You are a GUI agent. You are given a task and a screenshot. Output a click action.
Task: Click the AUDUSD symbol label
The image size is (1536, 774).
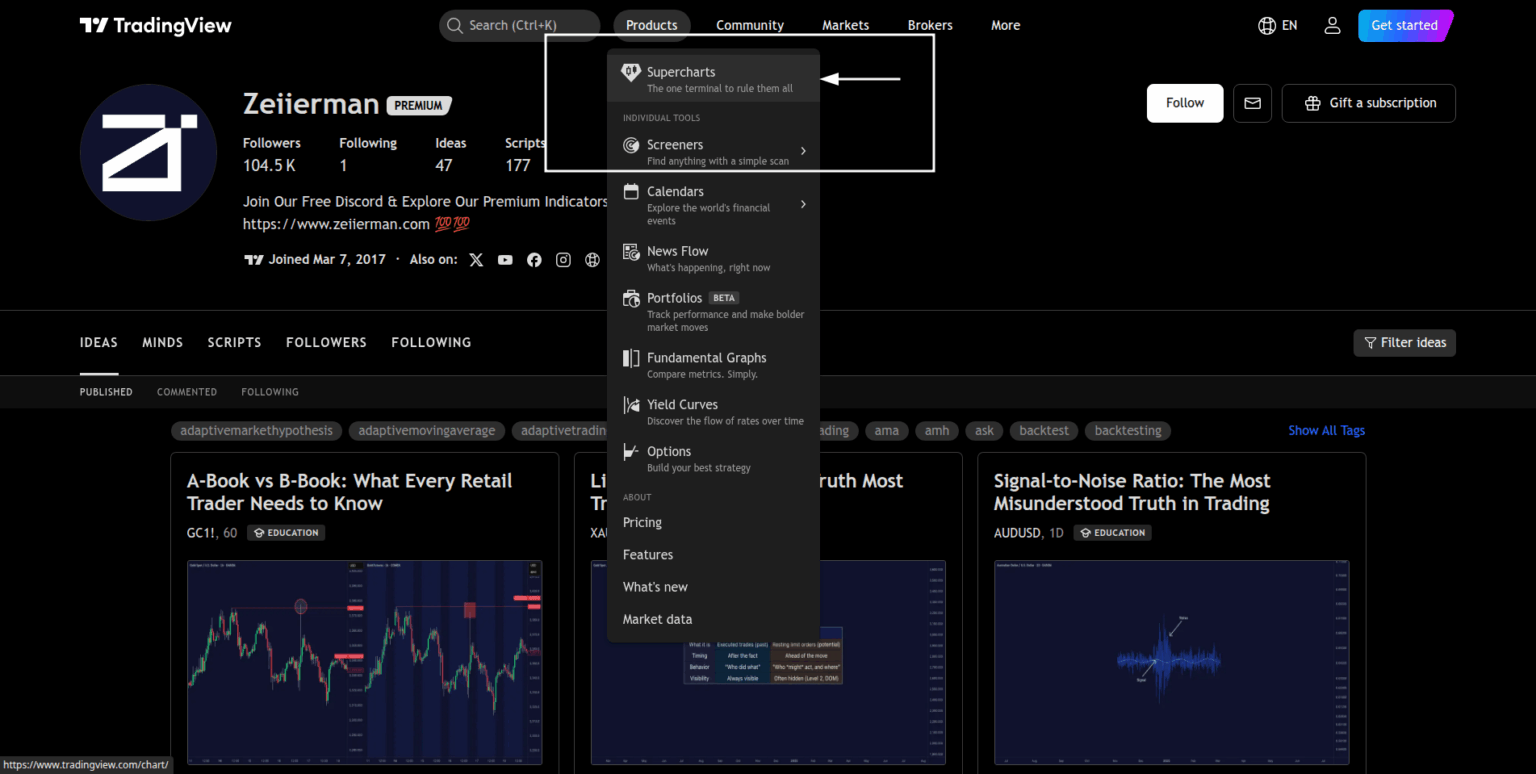tap(1018, 533)
